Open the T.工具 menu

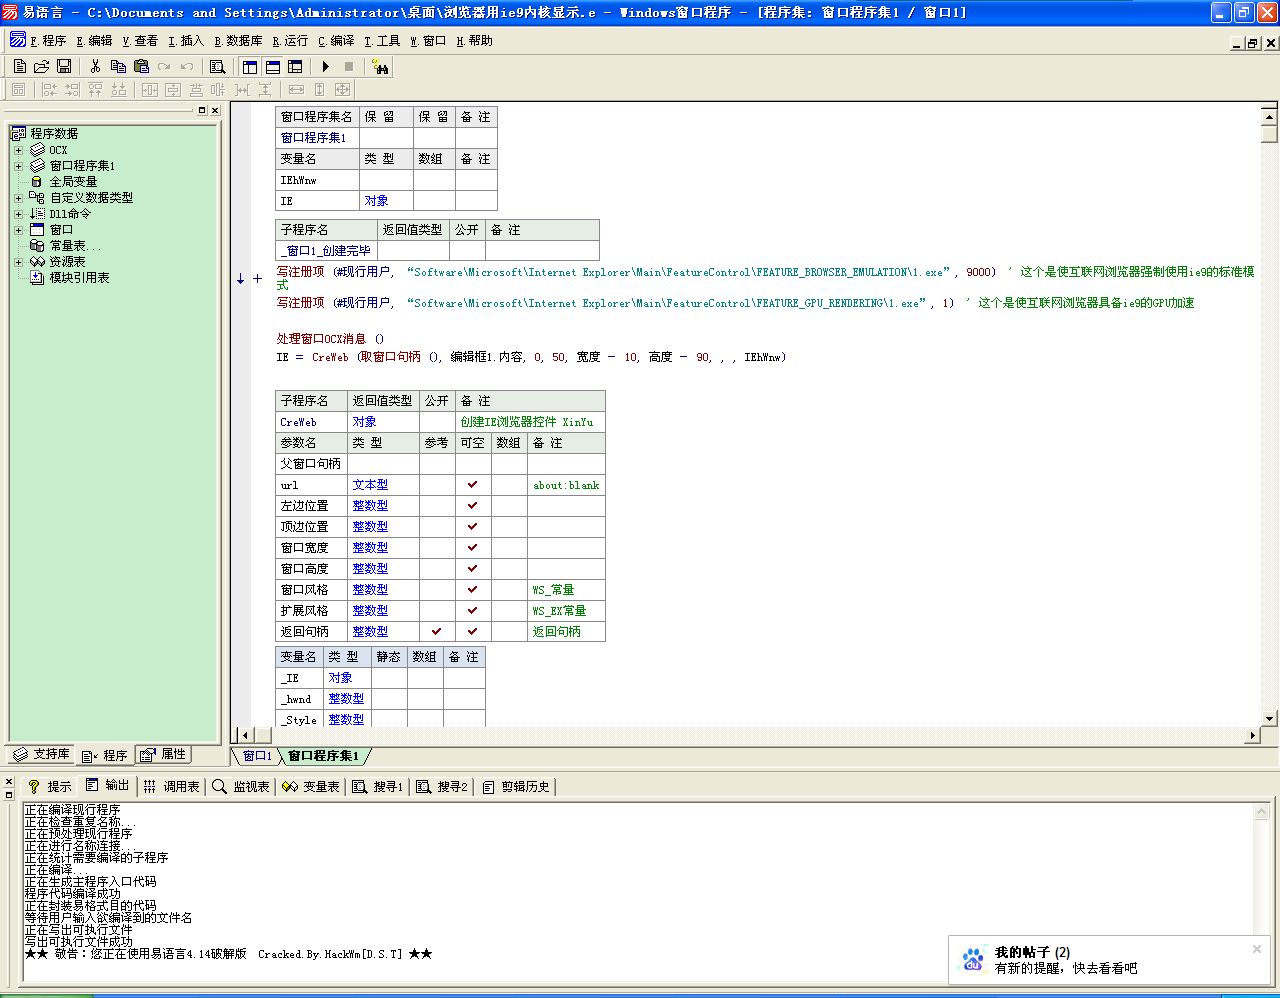(382, 41)
